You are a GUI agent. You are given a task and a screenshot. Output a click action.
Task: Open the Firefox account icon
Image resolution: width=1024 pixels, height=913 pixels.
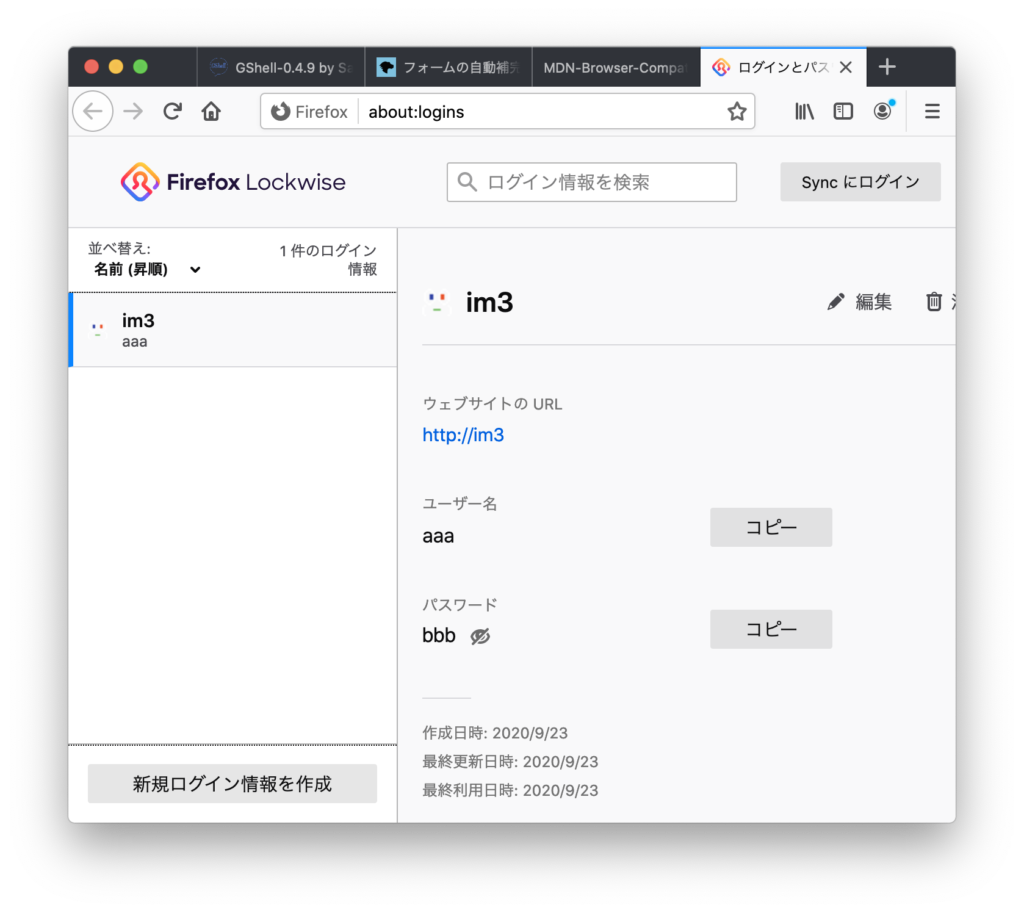tap(882, 111)
